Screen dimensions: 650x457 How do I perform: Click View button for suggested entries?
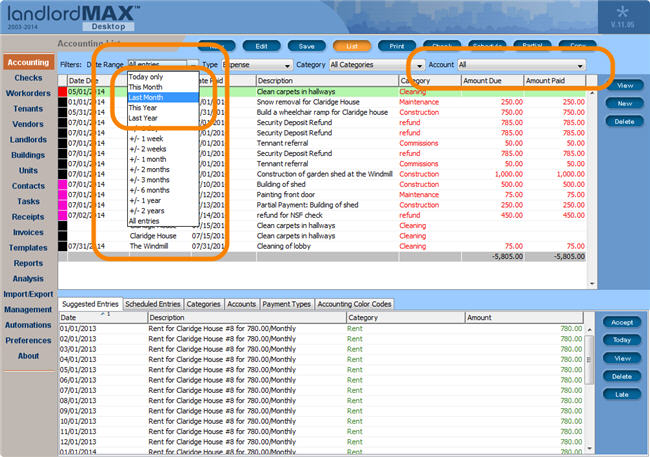[622, 358]
